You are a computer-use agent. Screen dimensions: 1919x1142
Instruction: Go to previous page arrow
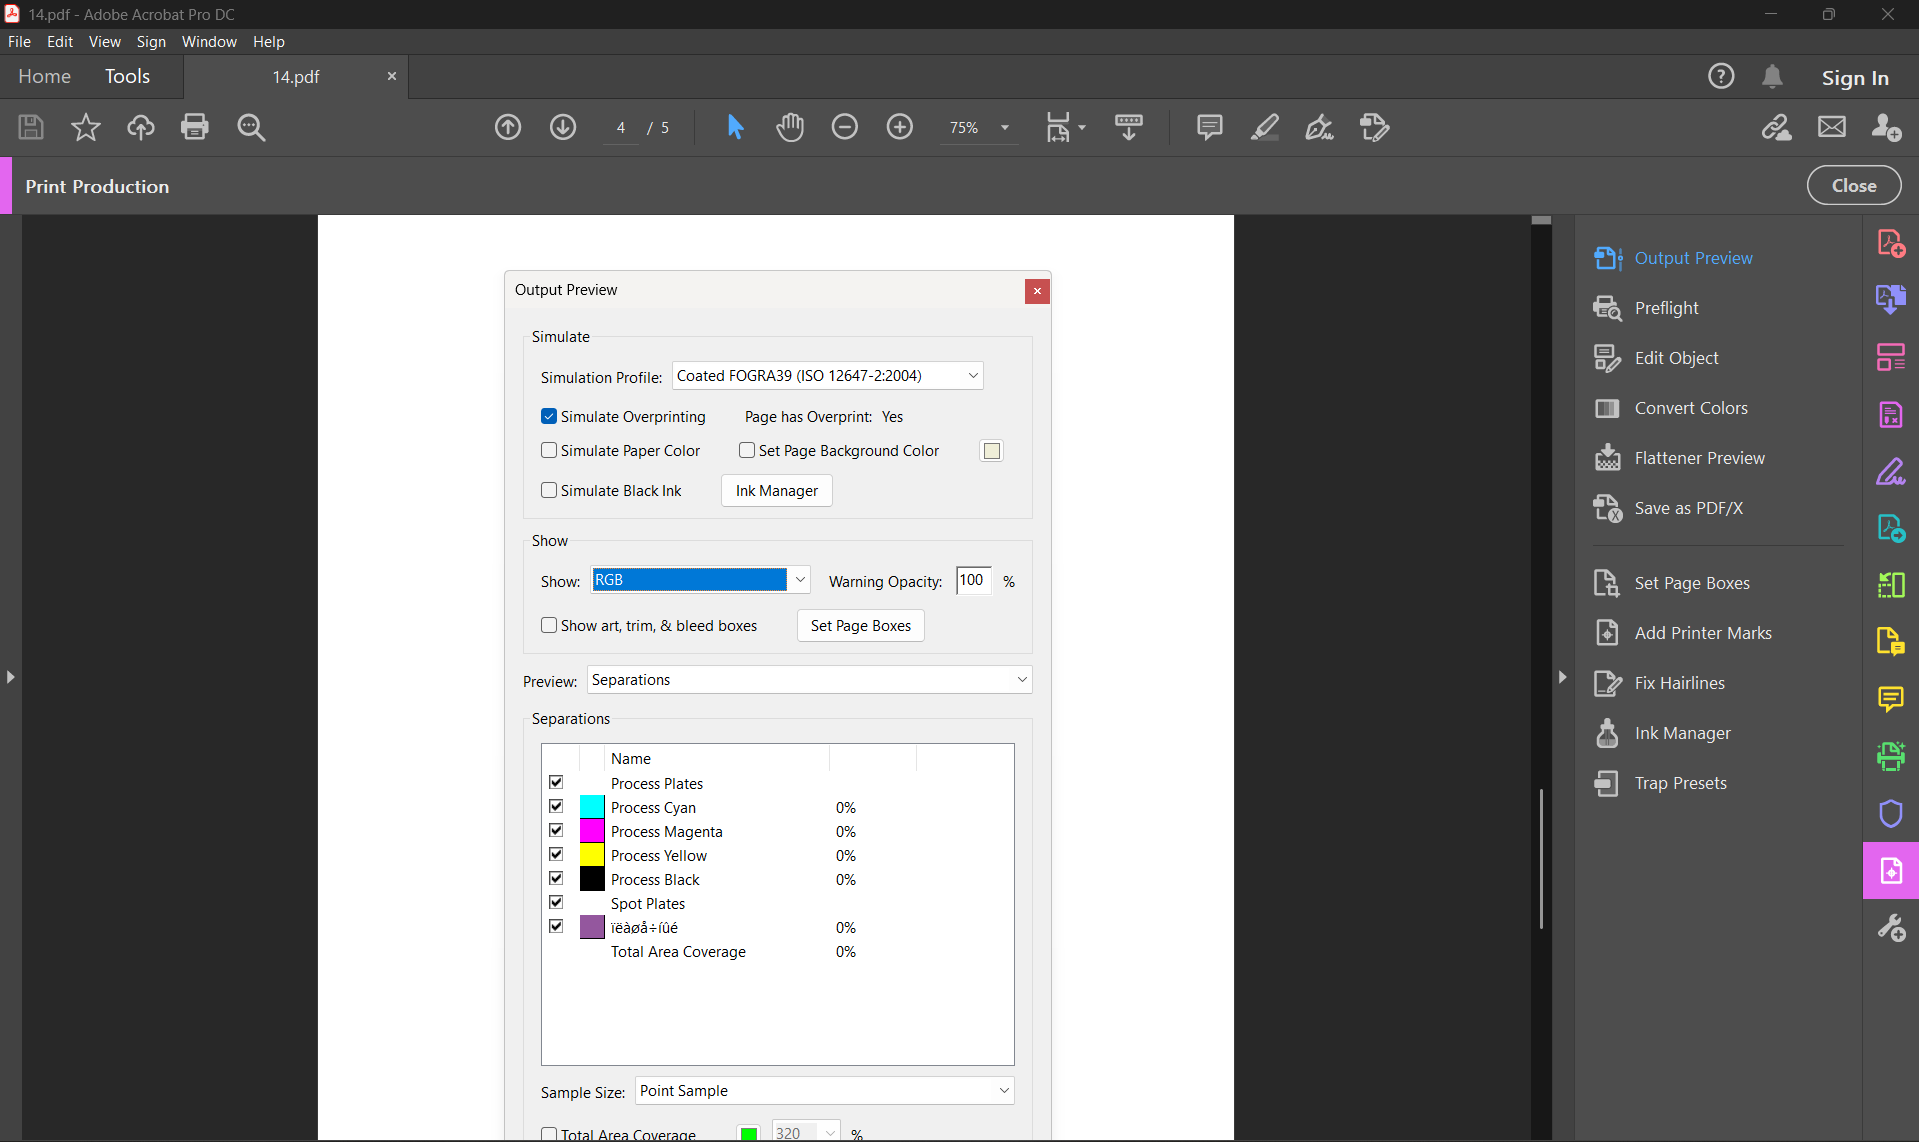[508, 127]
